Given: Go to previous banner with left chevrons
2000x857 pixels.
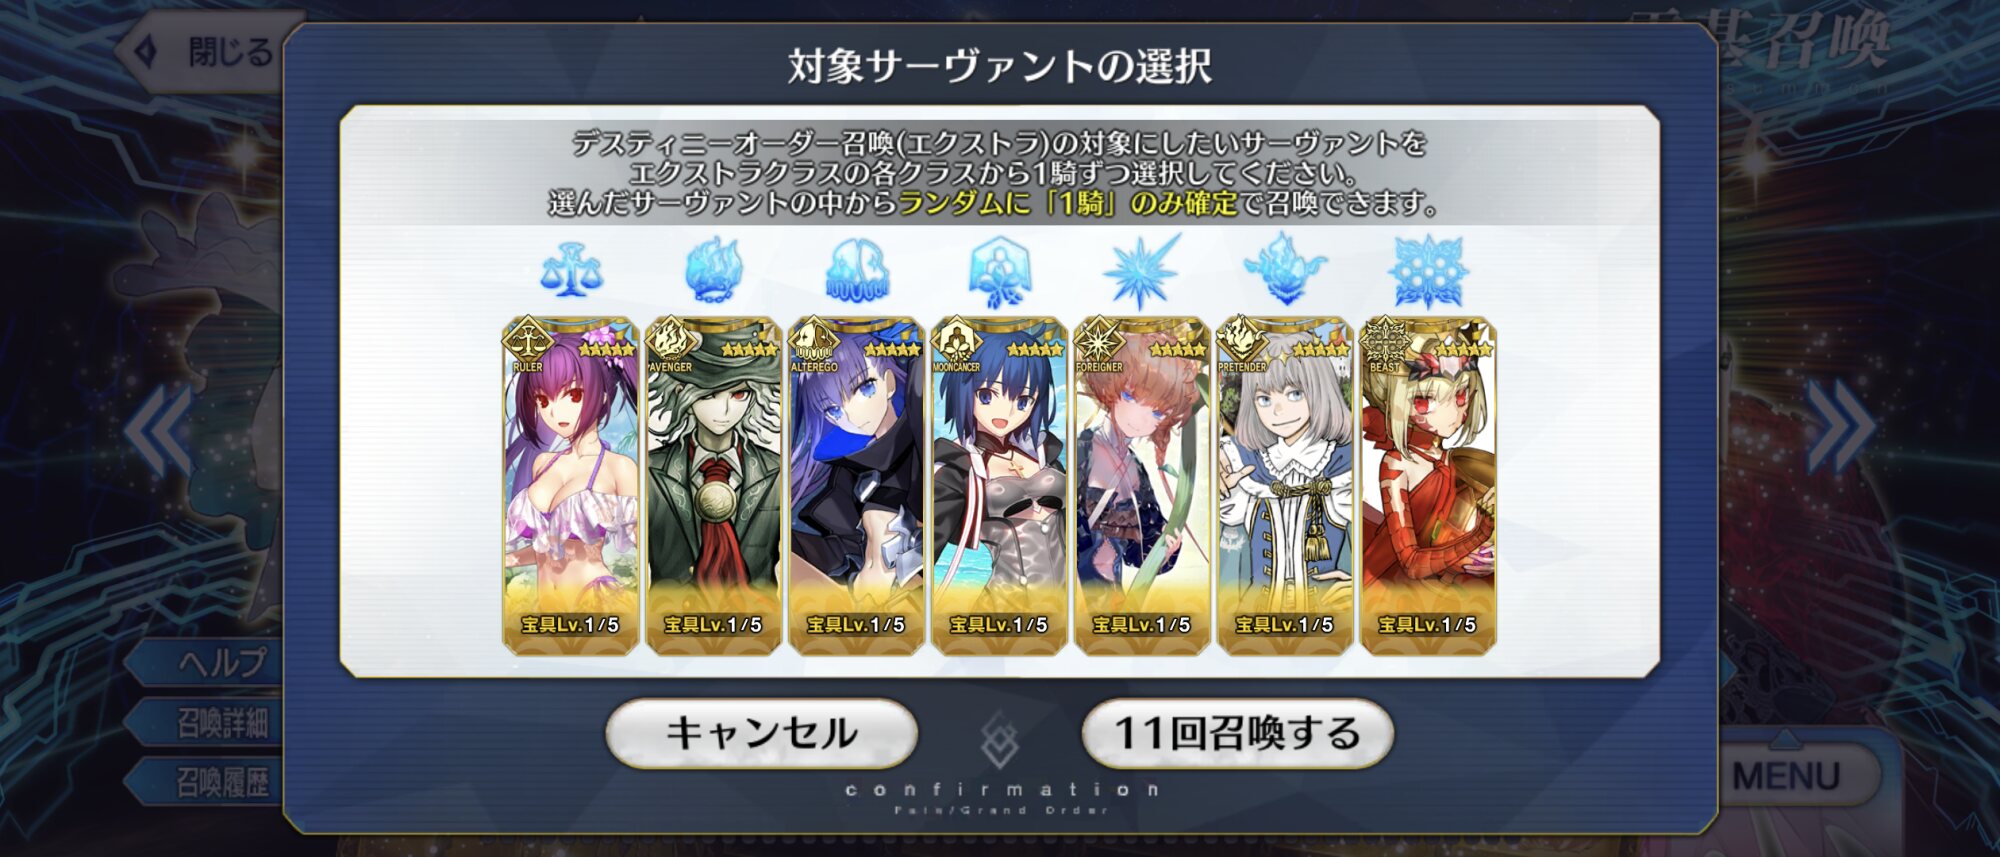Looking at the screenshot, I should coord(159,430).
